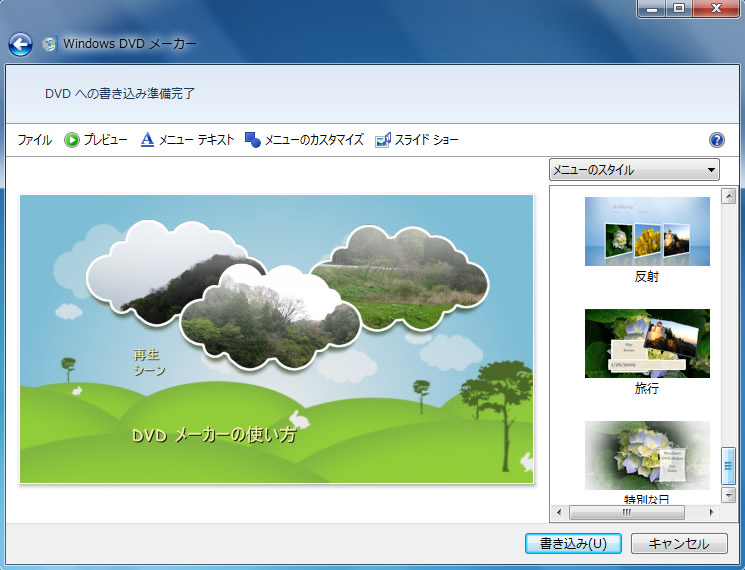Select the 反射 menu style thumbnail
Image resolution: width=745 pixels, height=570 pixels.
click(x=647, y=231)
